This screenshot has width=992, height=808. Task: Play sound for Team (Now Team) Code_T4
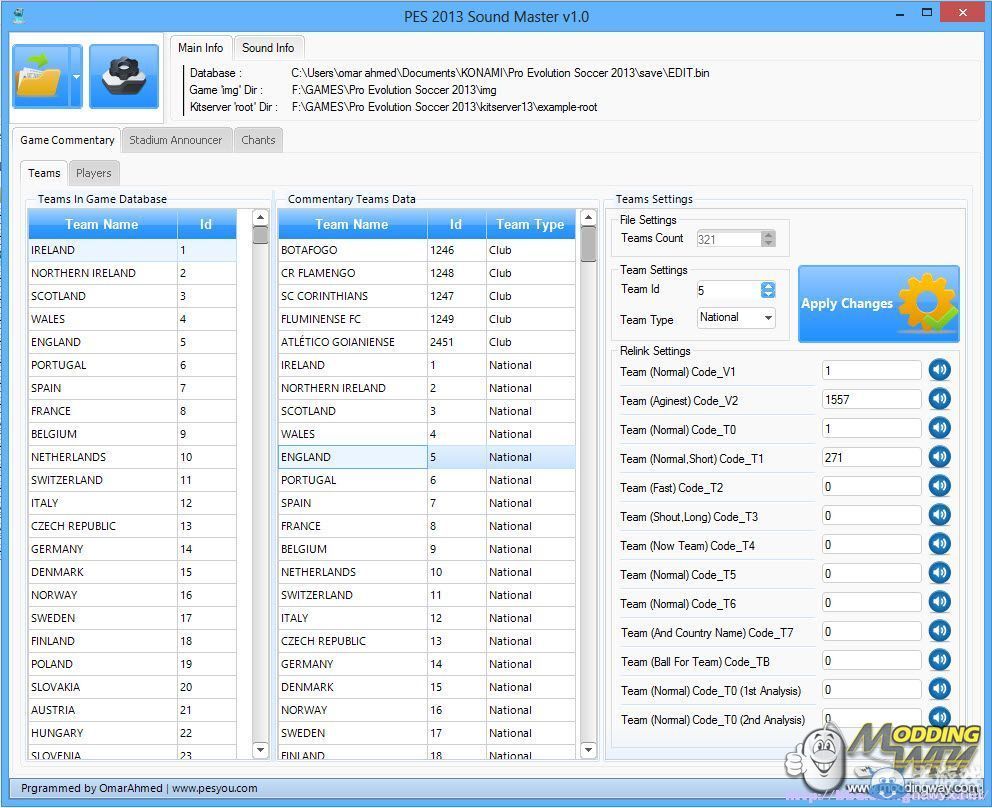pyautogui.click(x=939, y=544)
